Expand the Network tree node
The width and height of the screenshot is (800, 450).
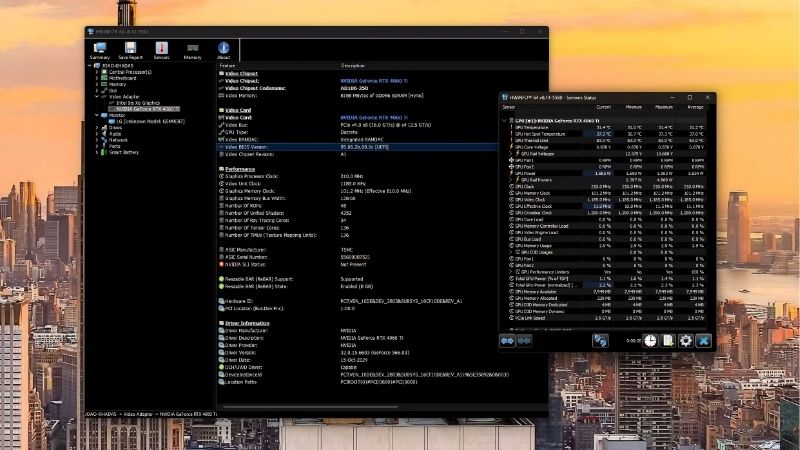pos(96,140)
